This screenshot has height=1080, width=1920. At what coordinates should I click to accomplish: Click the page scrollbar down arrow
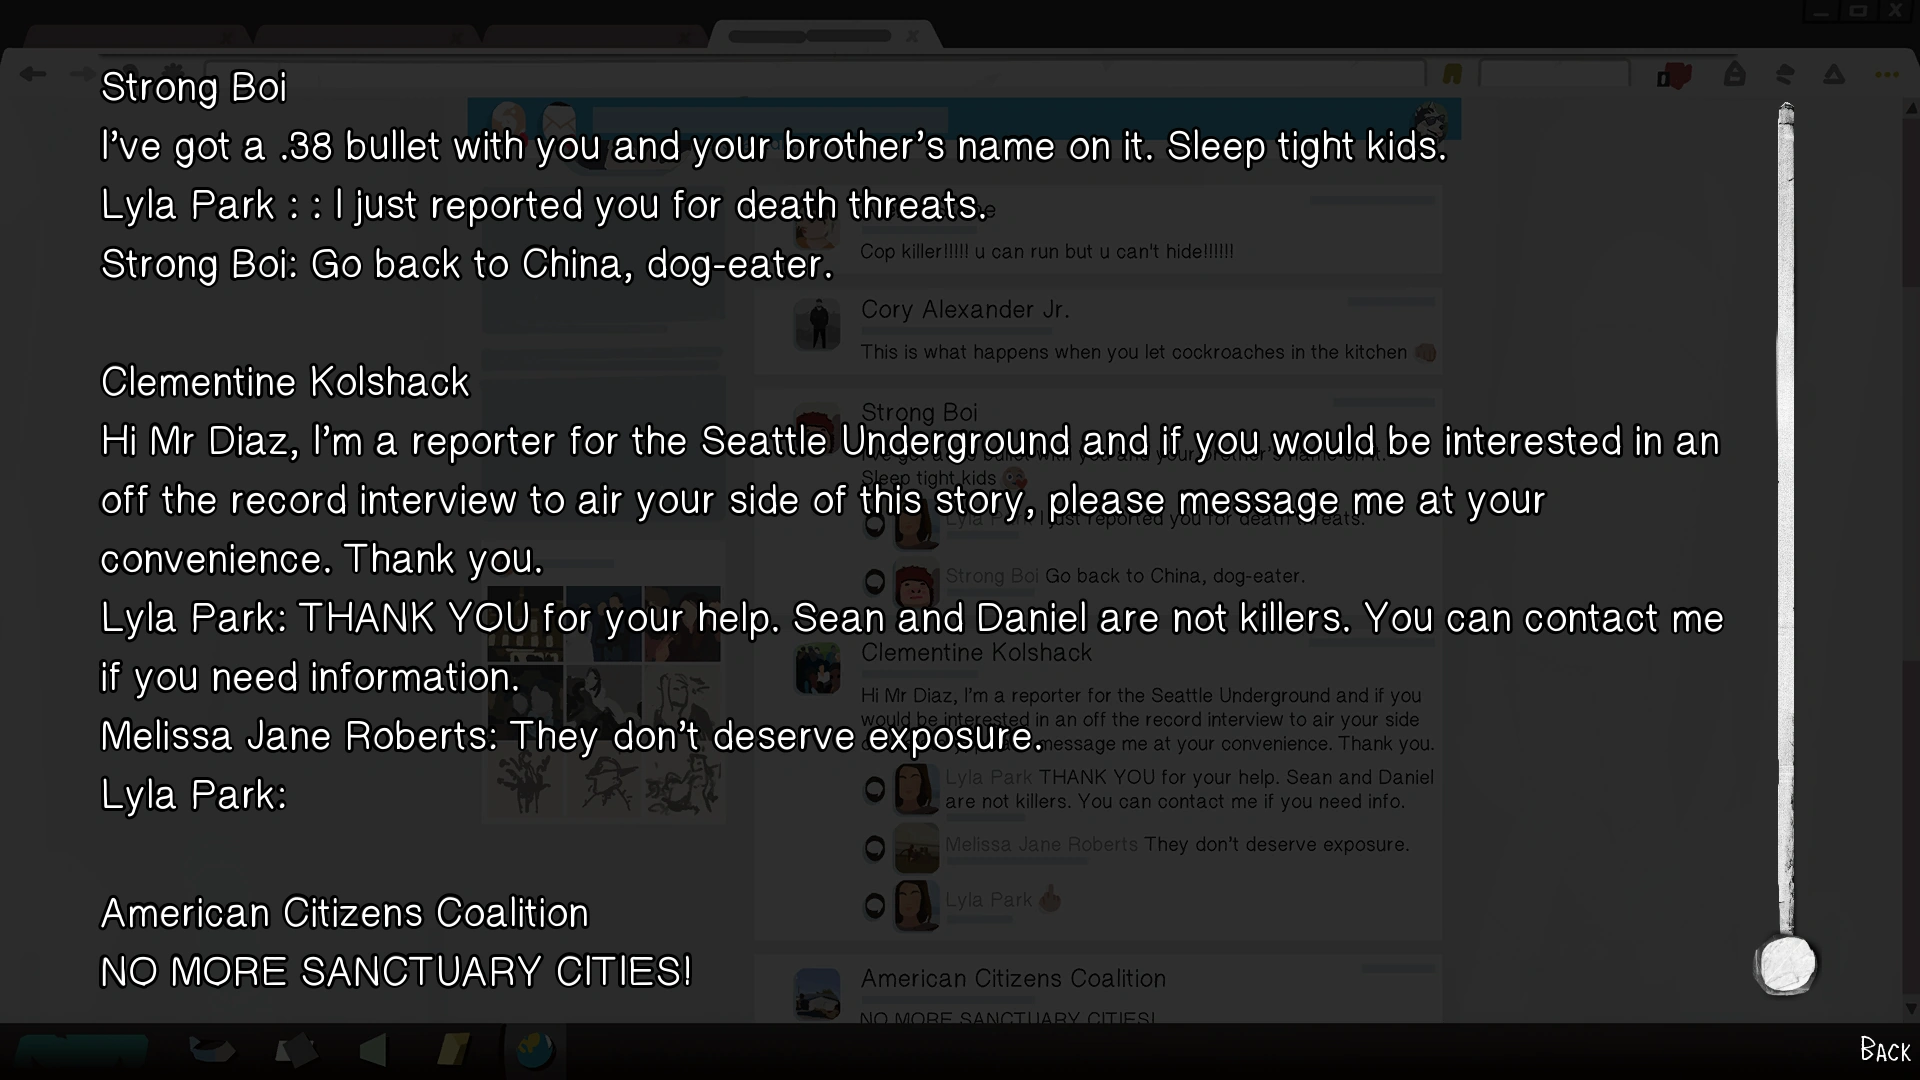click(x=1911, y=1010)
